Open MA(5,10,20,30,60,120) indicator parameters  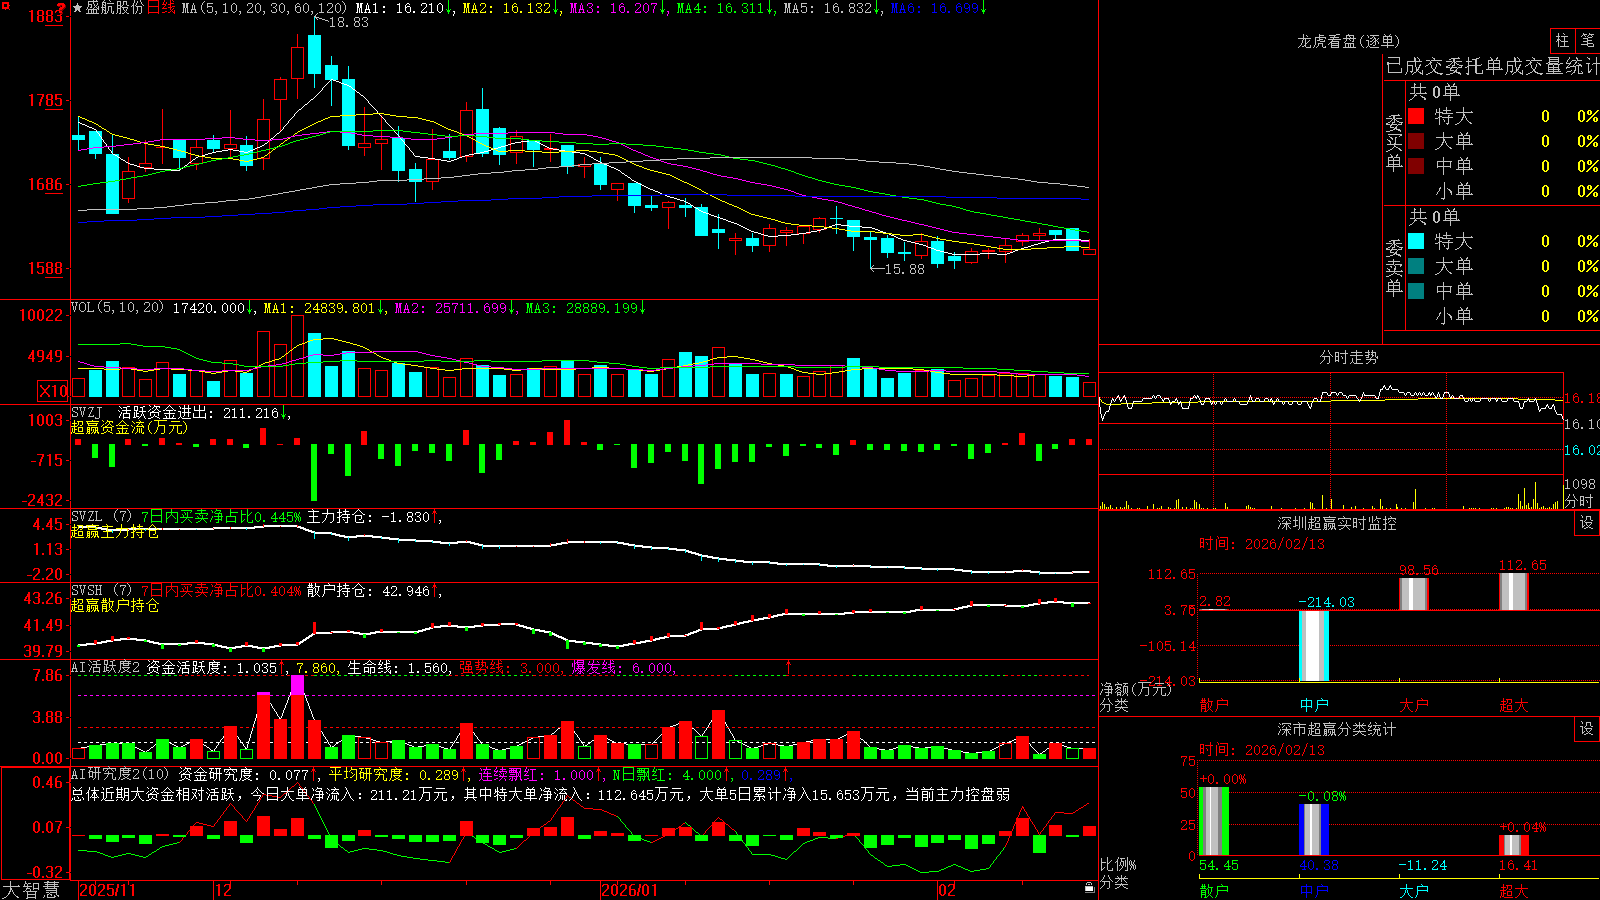coord(264,8)
